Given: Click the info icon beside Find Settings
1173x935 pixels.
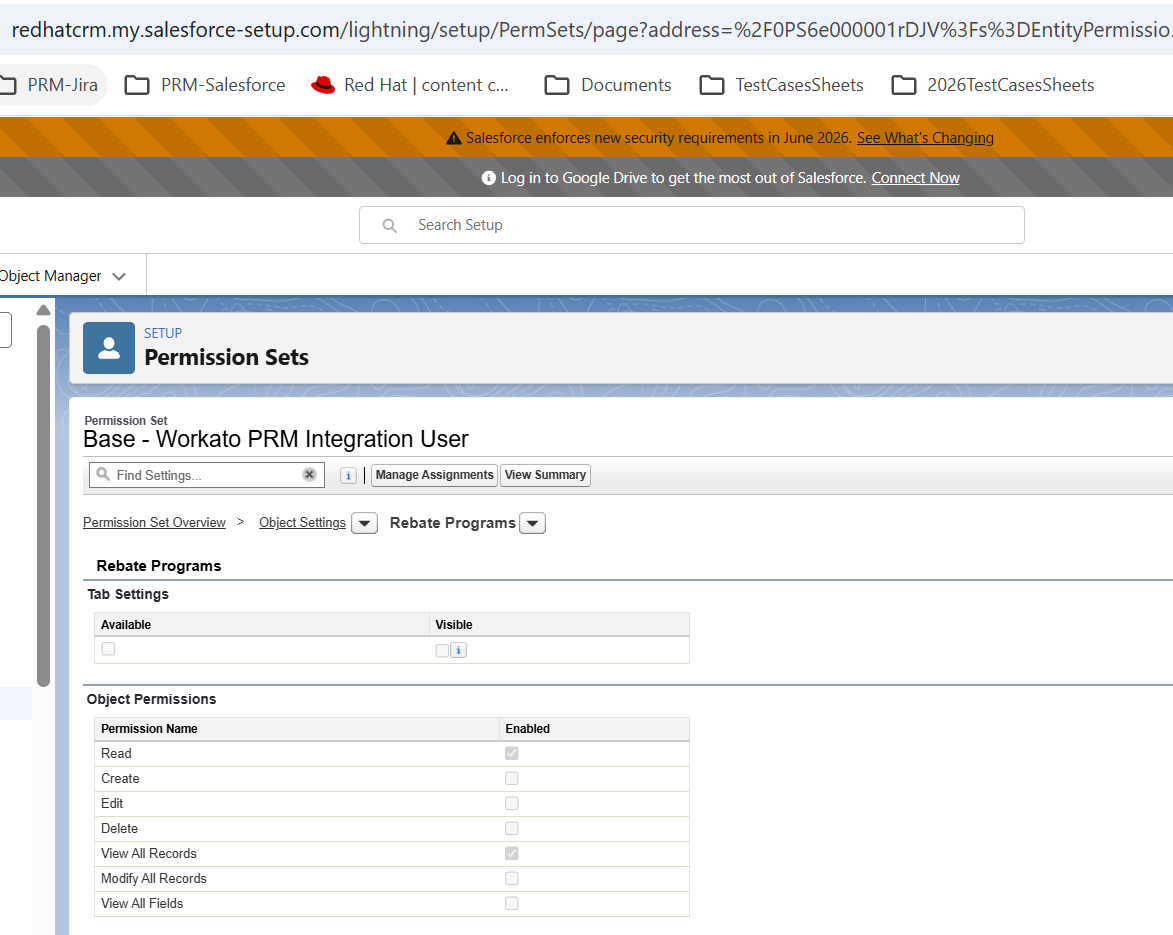Looking at the screenshot, I should pyautogui.click(x=348, y=475).
